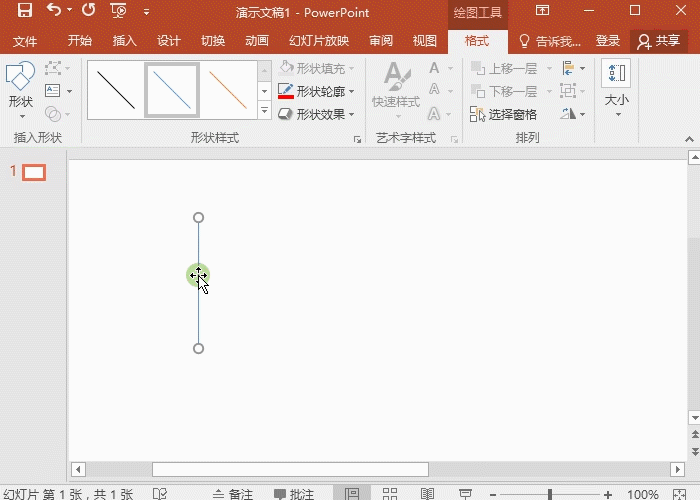This screenshot has height=500, width=700.
Task: Click the zoom slider handle
Action: [550, 494]
